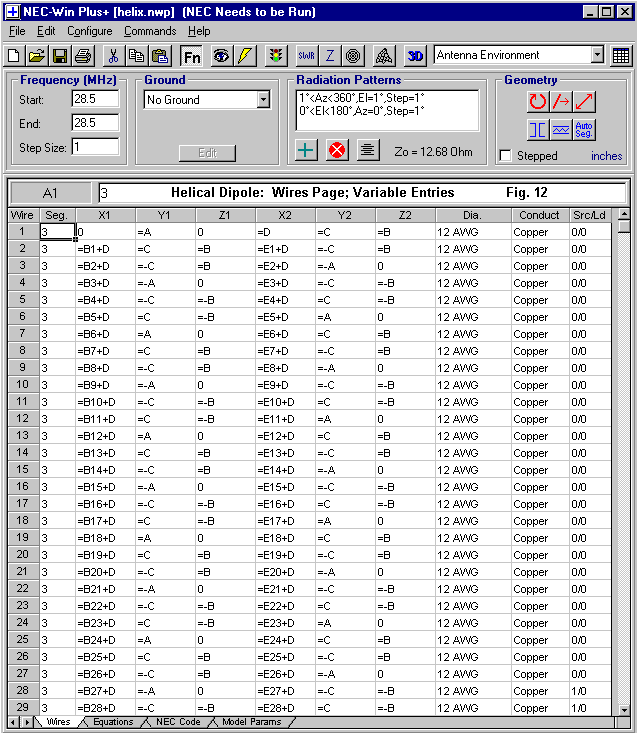Switch to the Equations tab
Image resolution: width=637 pixels, height=733 pixels.
112,722
